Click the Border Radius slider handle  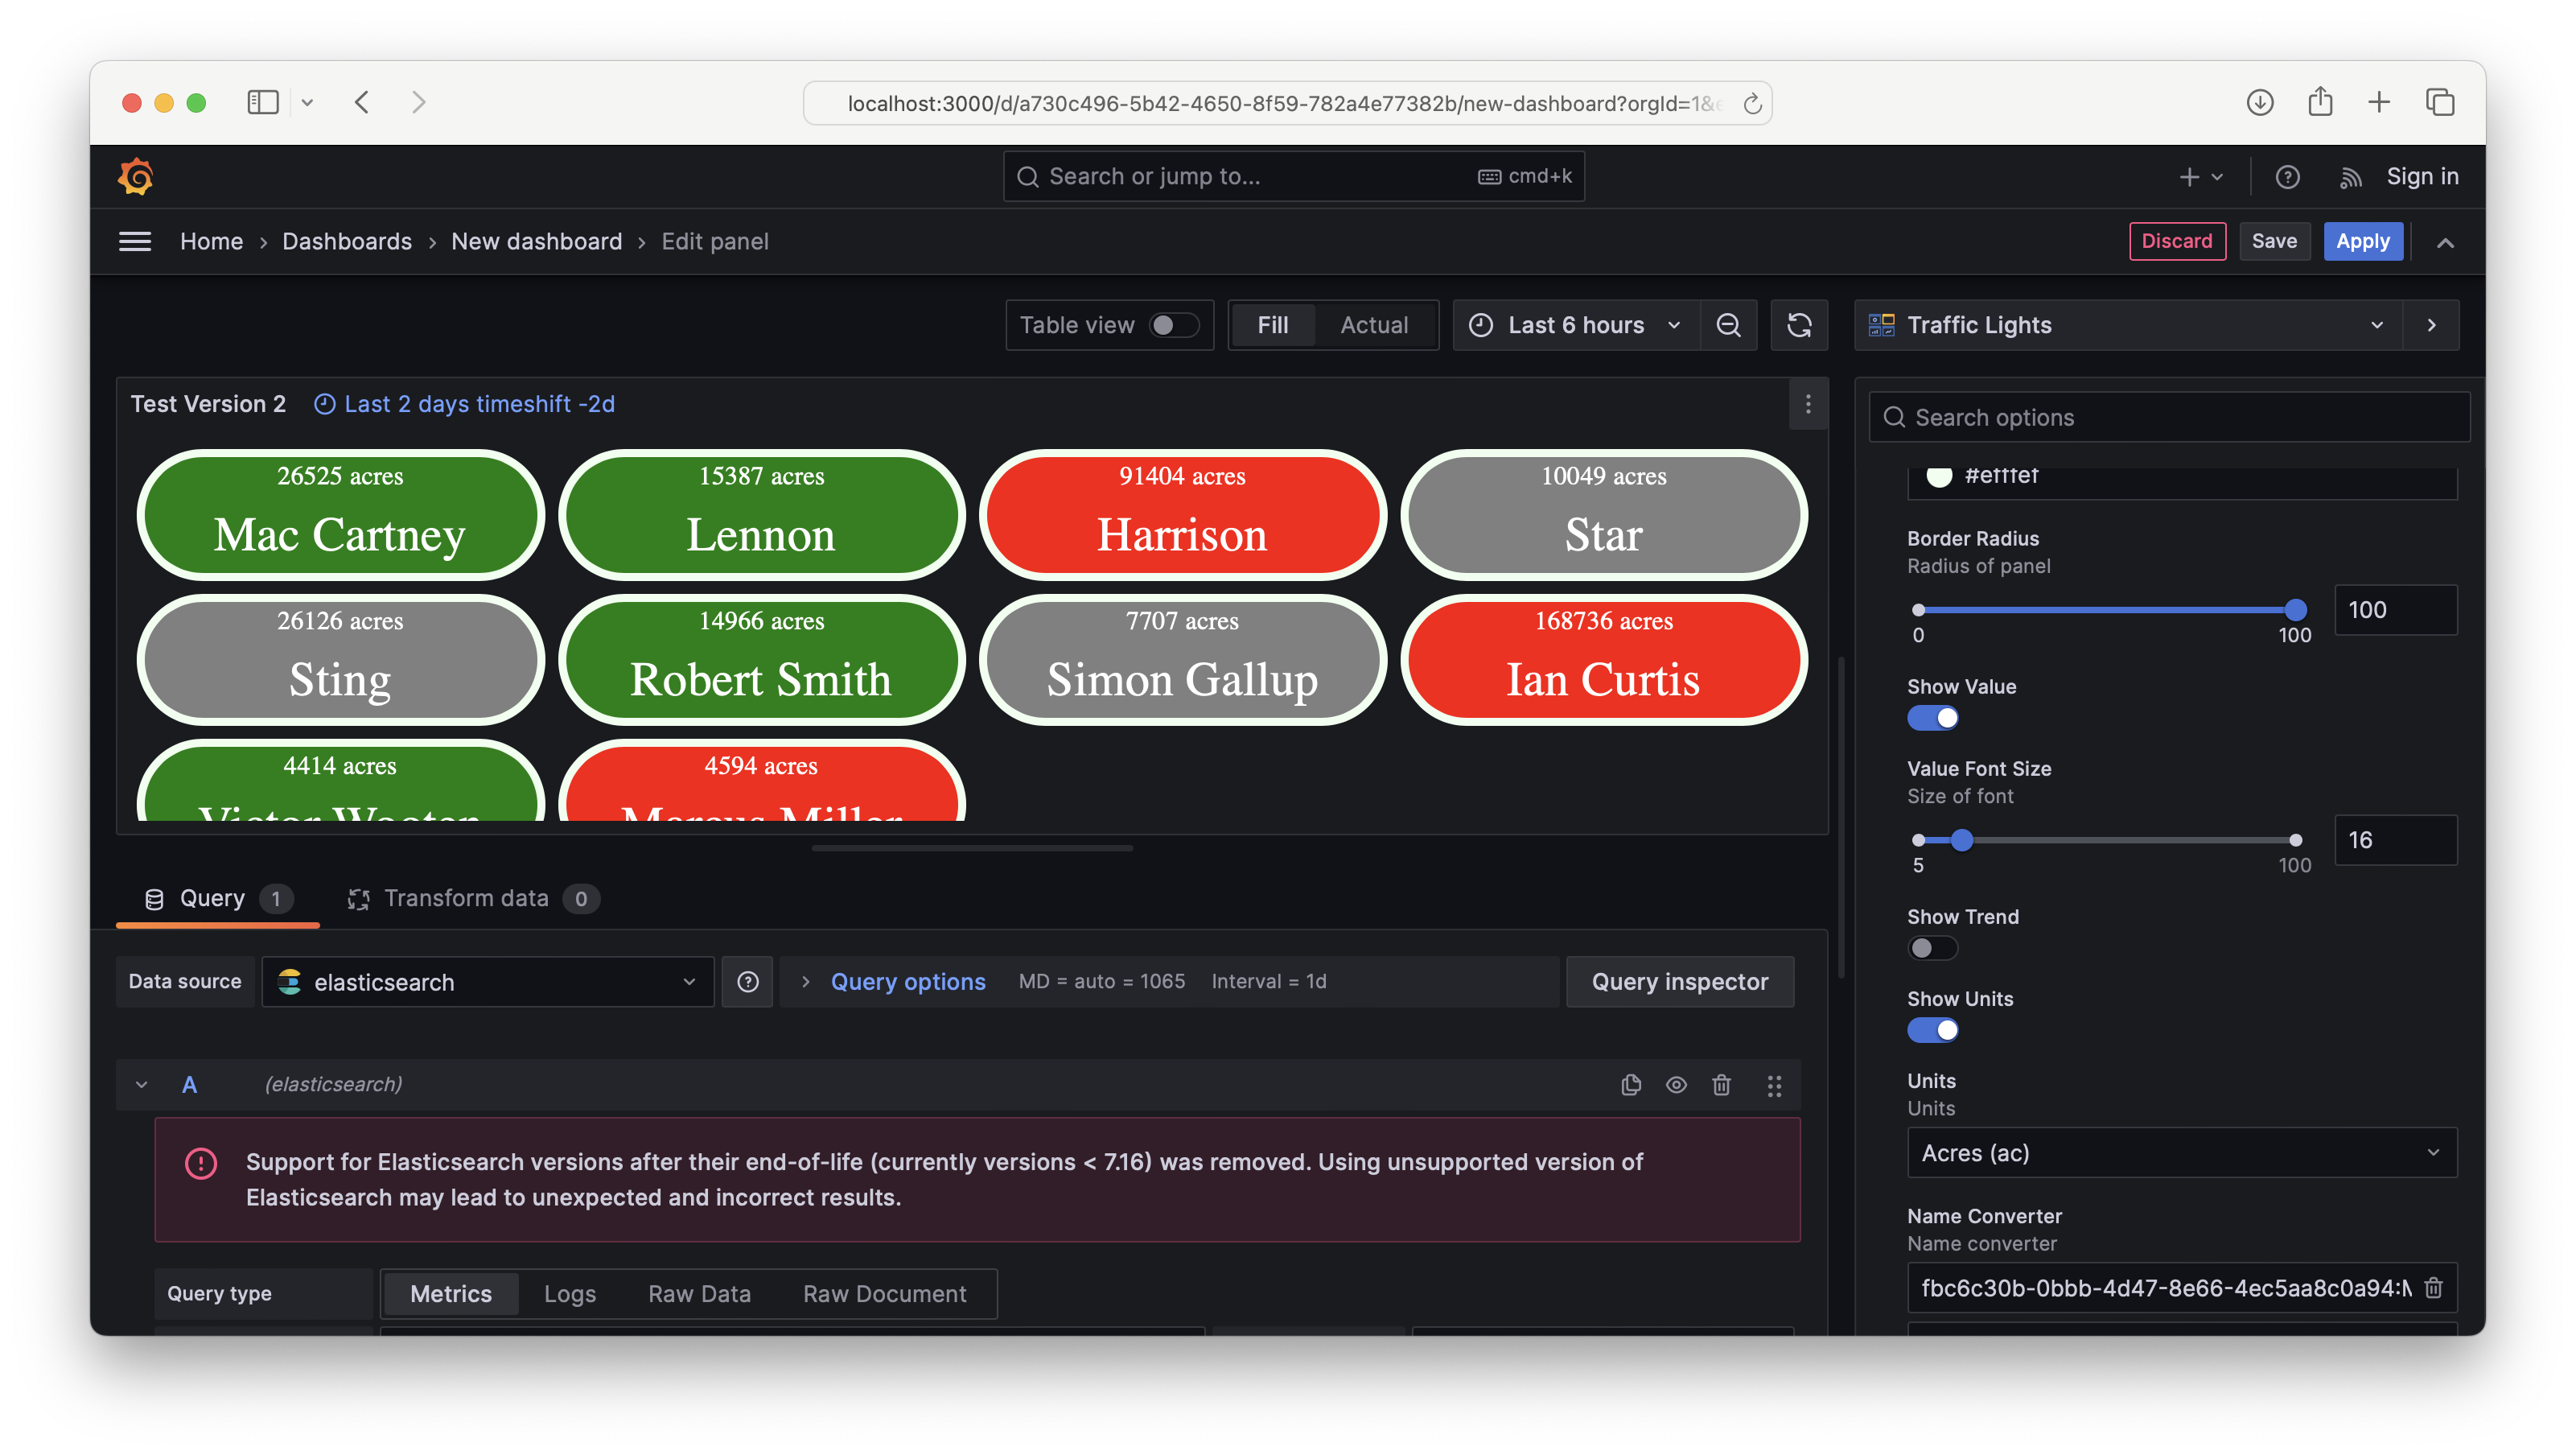(2296, 610)
